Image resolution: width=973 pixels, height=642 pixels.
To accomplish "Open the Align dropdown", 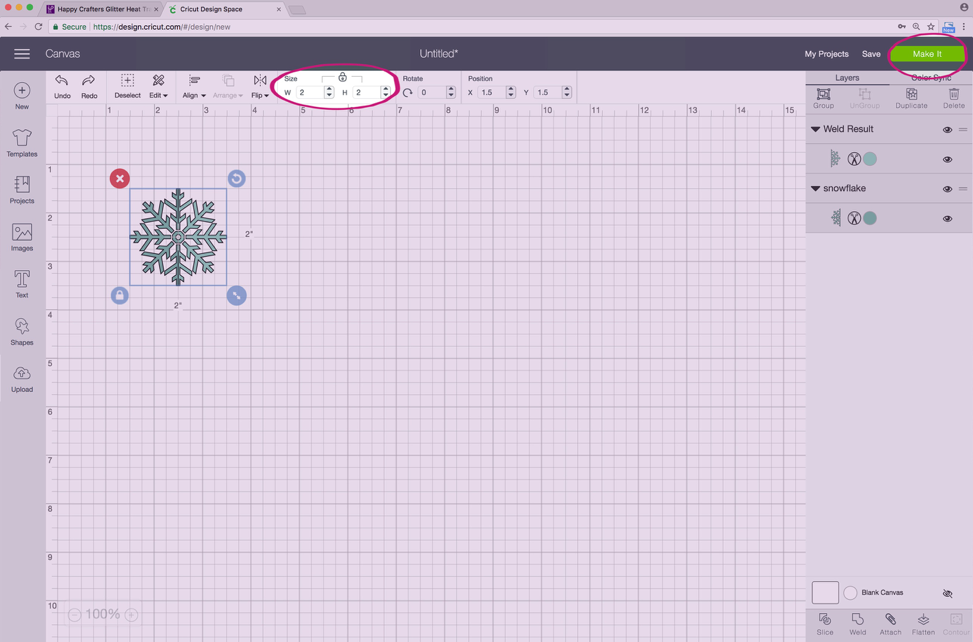I will coord(194,86).
